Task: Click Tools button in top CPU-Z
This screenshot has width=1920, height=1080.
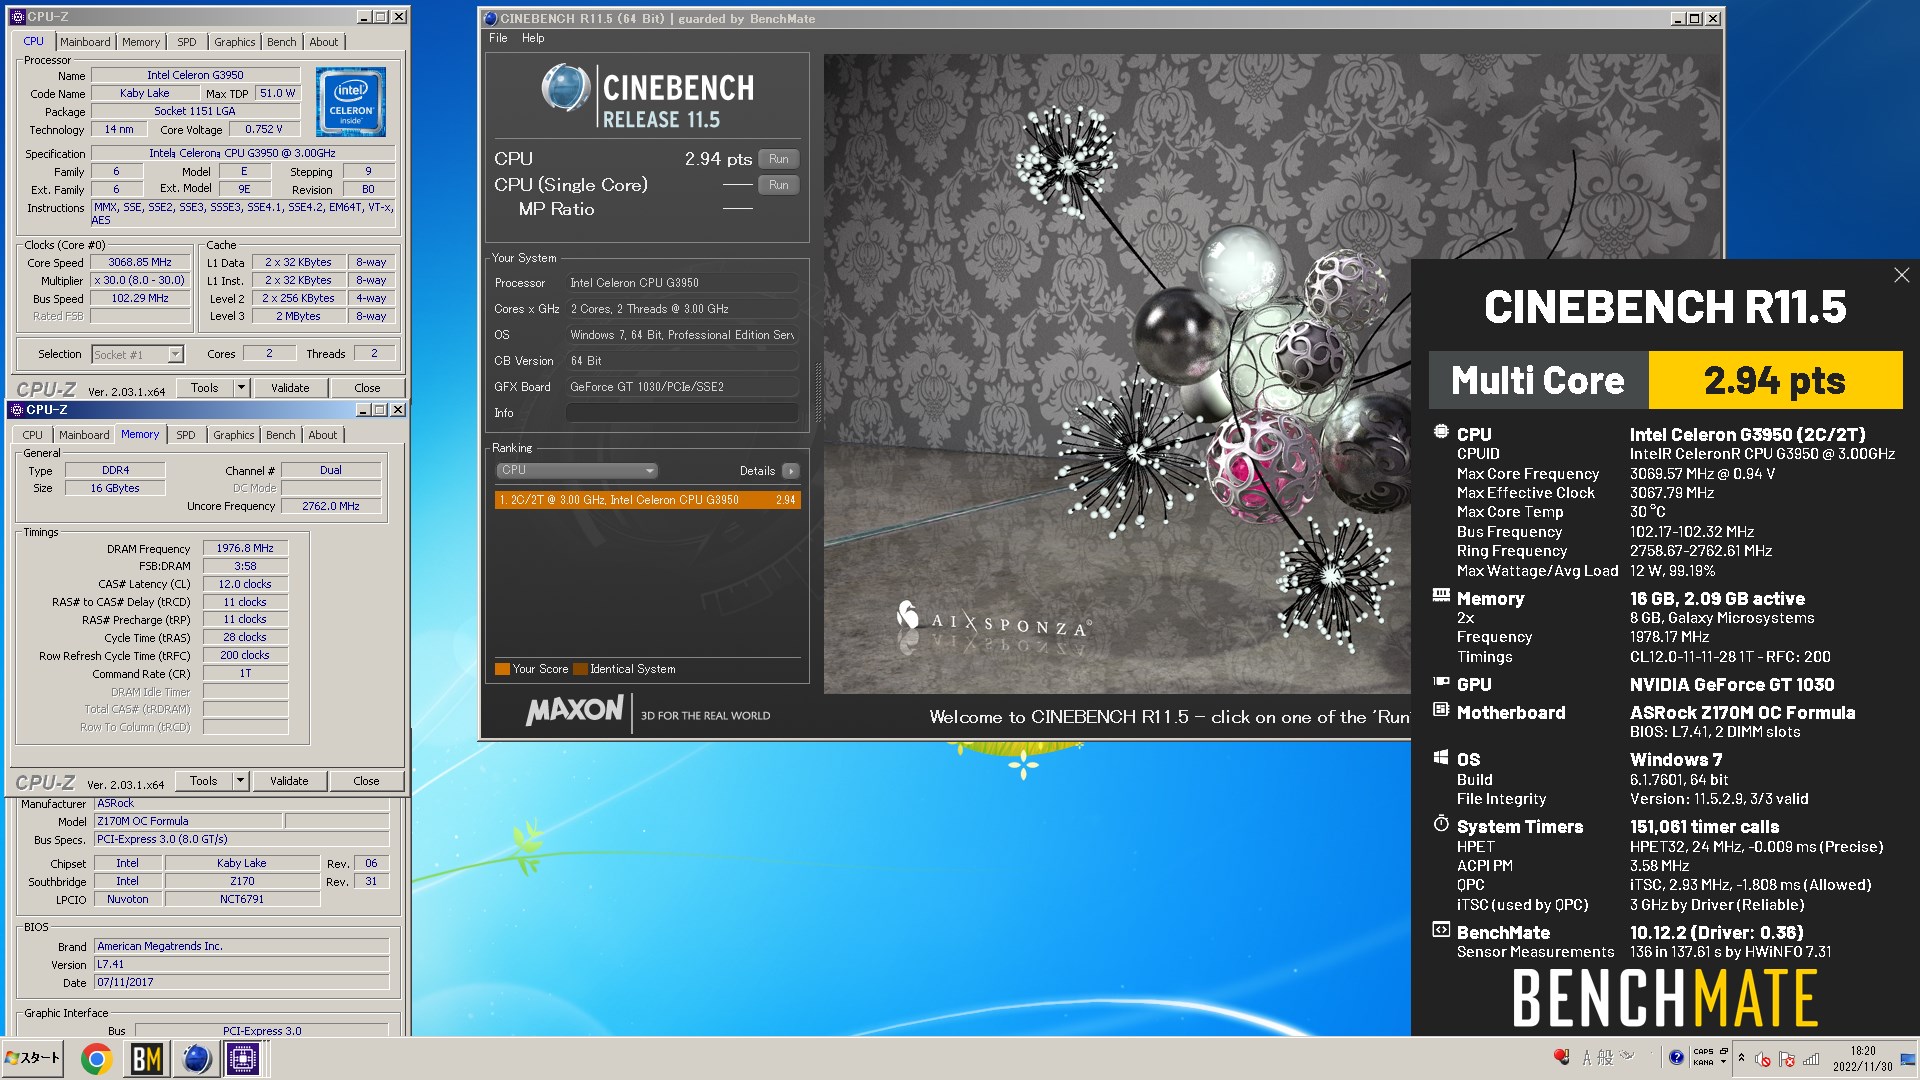Action: pos(205,388)
